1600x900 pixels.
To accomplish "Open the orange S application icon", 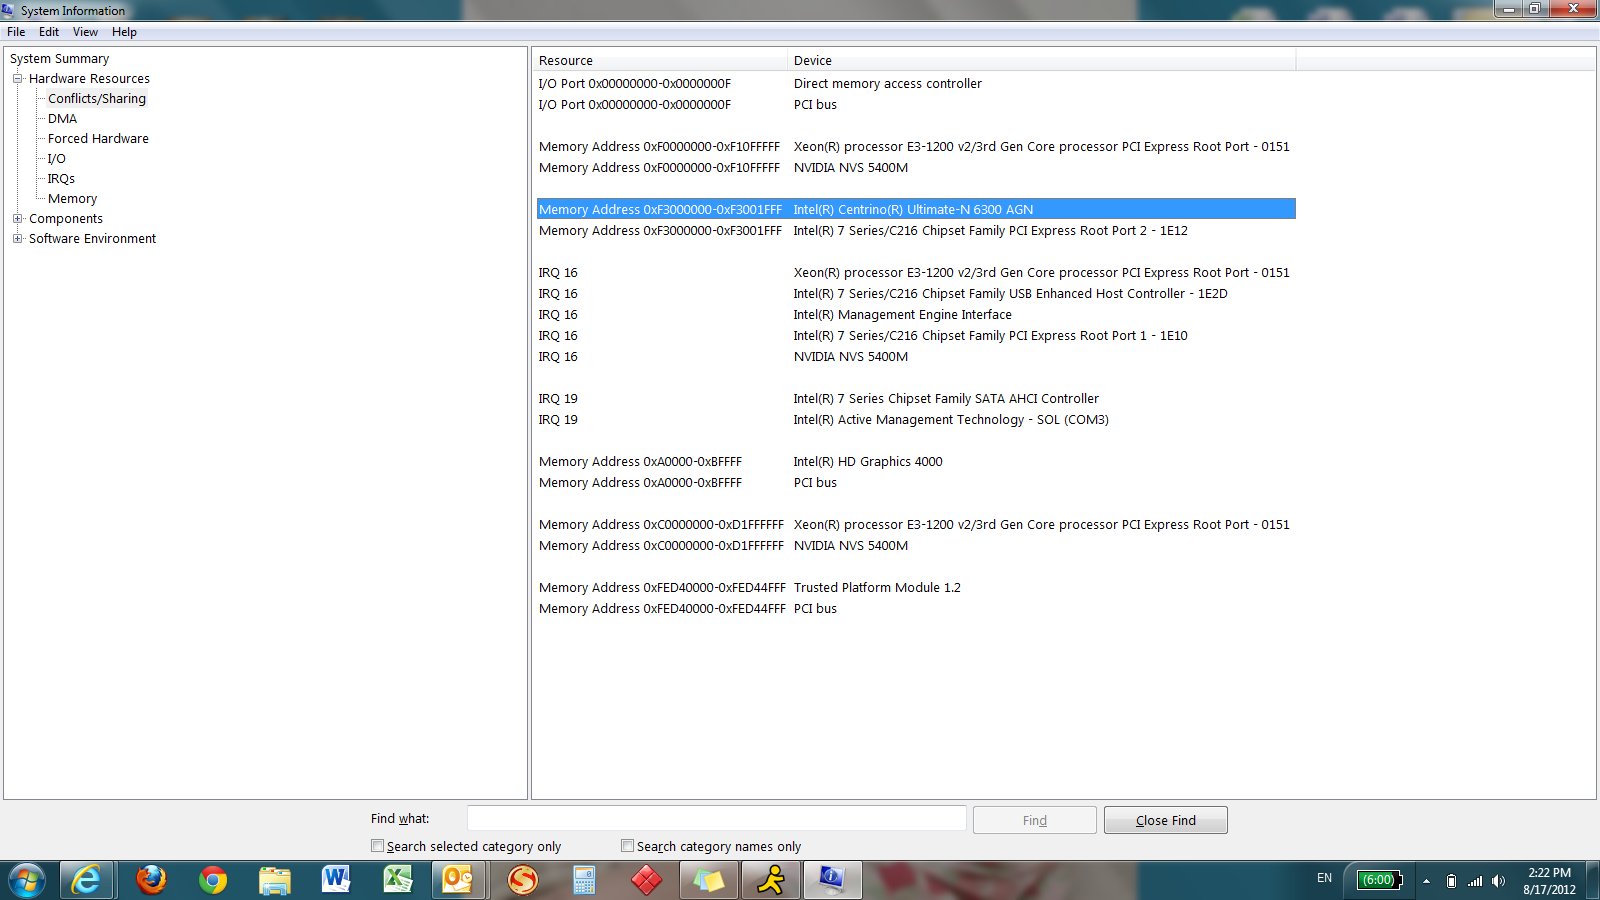I will click(x=522, y=880).
